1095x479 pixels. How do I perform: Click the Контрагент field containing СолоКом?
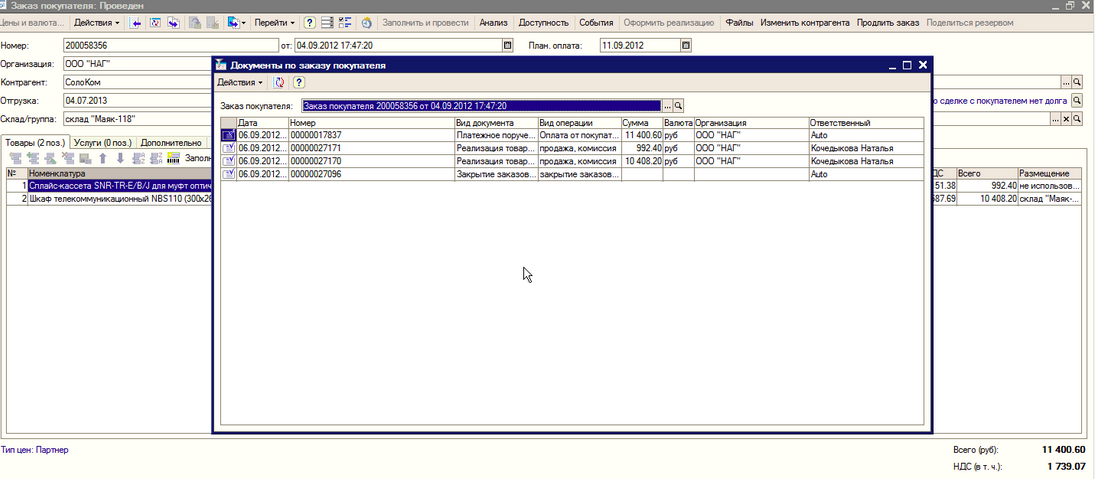pyautogui.click(x=137, y=82)
